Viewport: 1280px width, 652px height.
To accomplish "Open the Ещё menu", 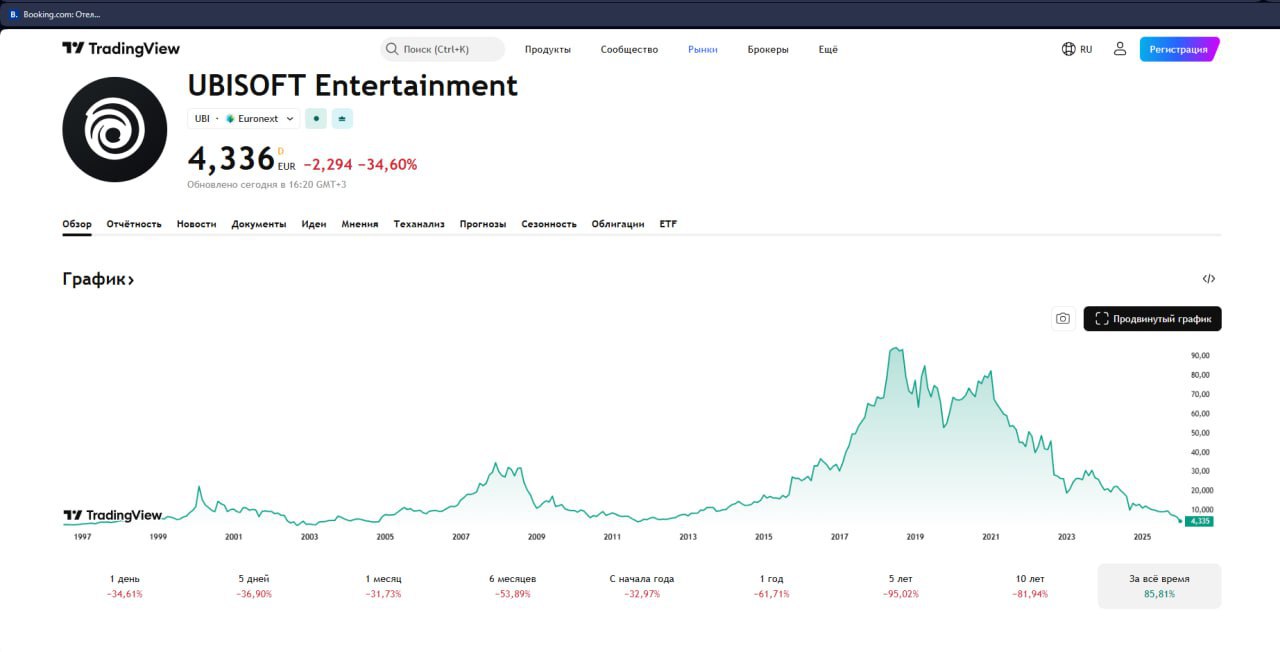I will pyautogui.click(x=827, y=49).
